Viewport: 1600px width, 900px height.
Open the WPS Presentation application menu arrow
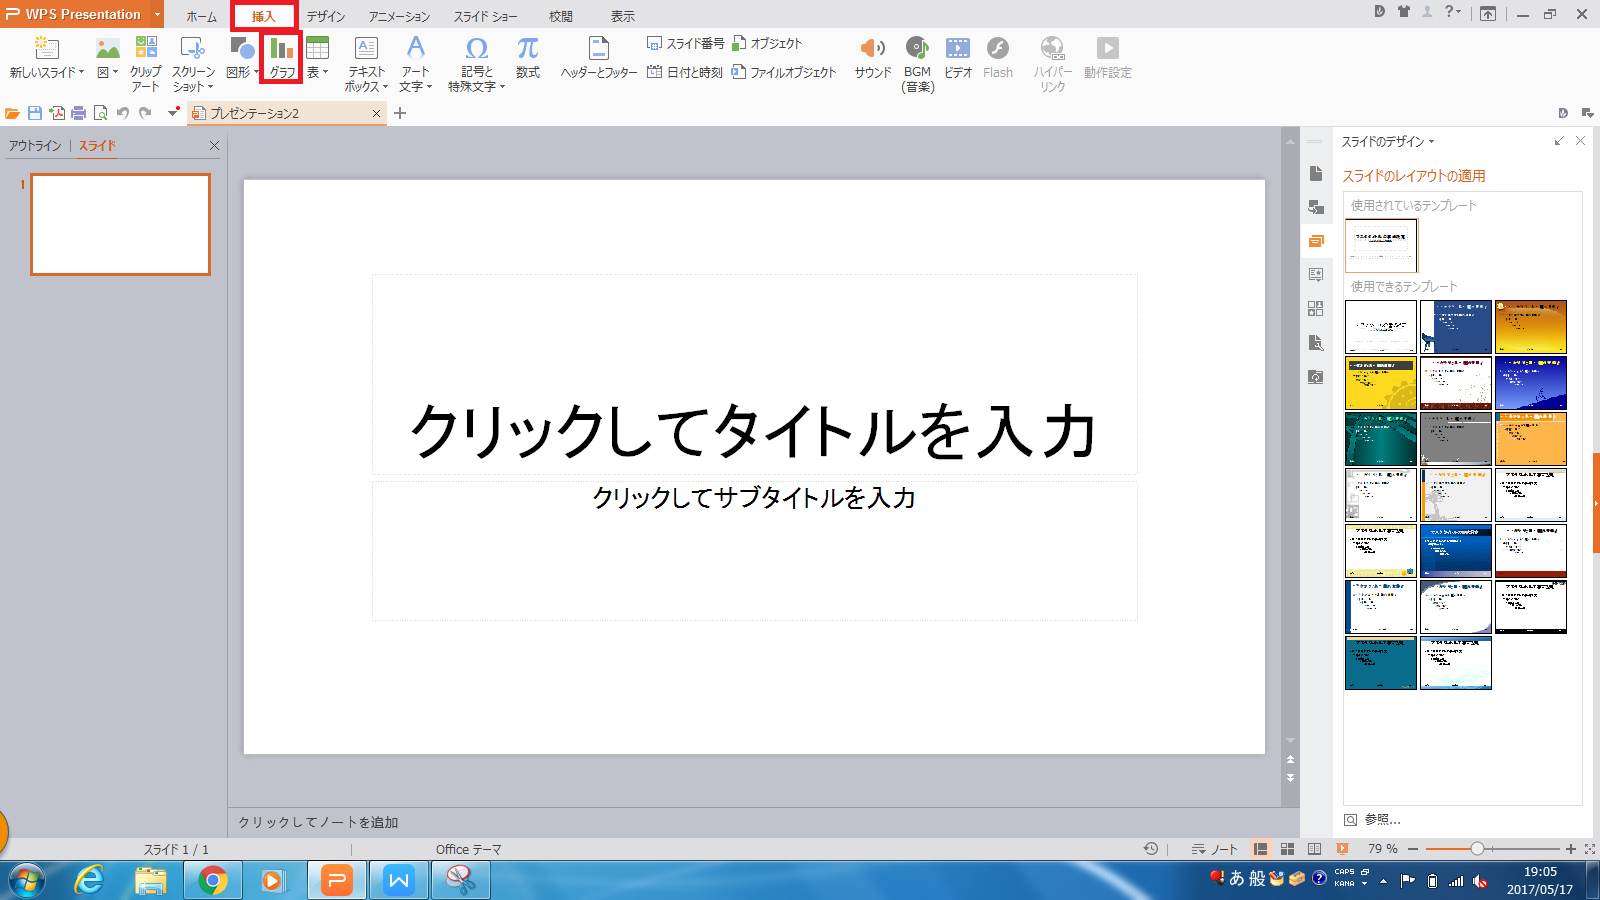(x=157, y=14)
